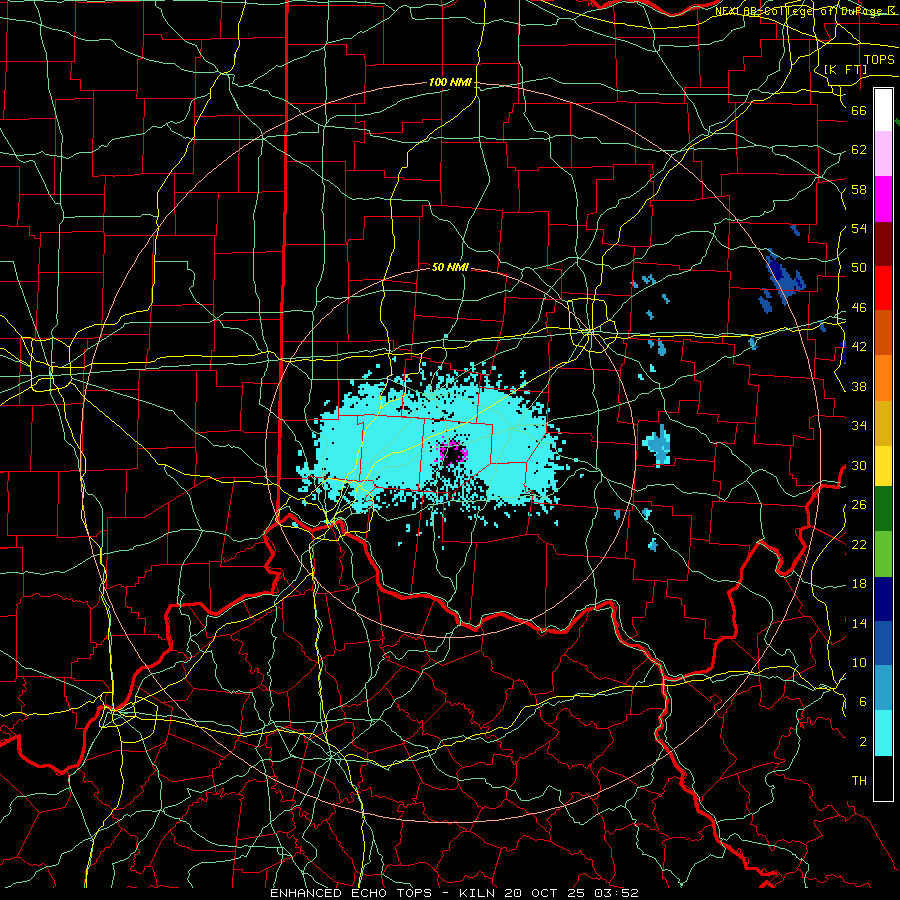Click the legend value 18
The height and width of the screenshot is (900, 900).
(859, 584)
